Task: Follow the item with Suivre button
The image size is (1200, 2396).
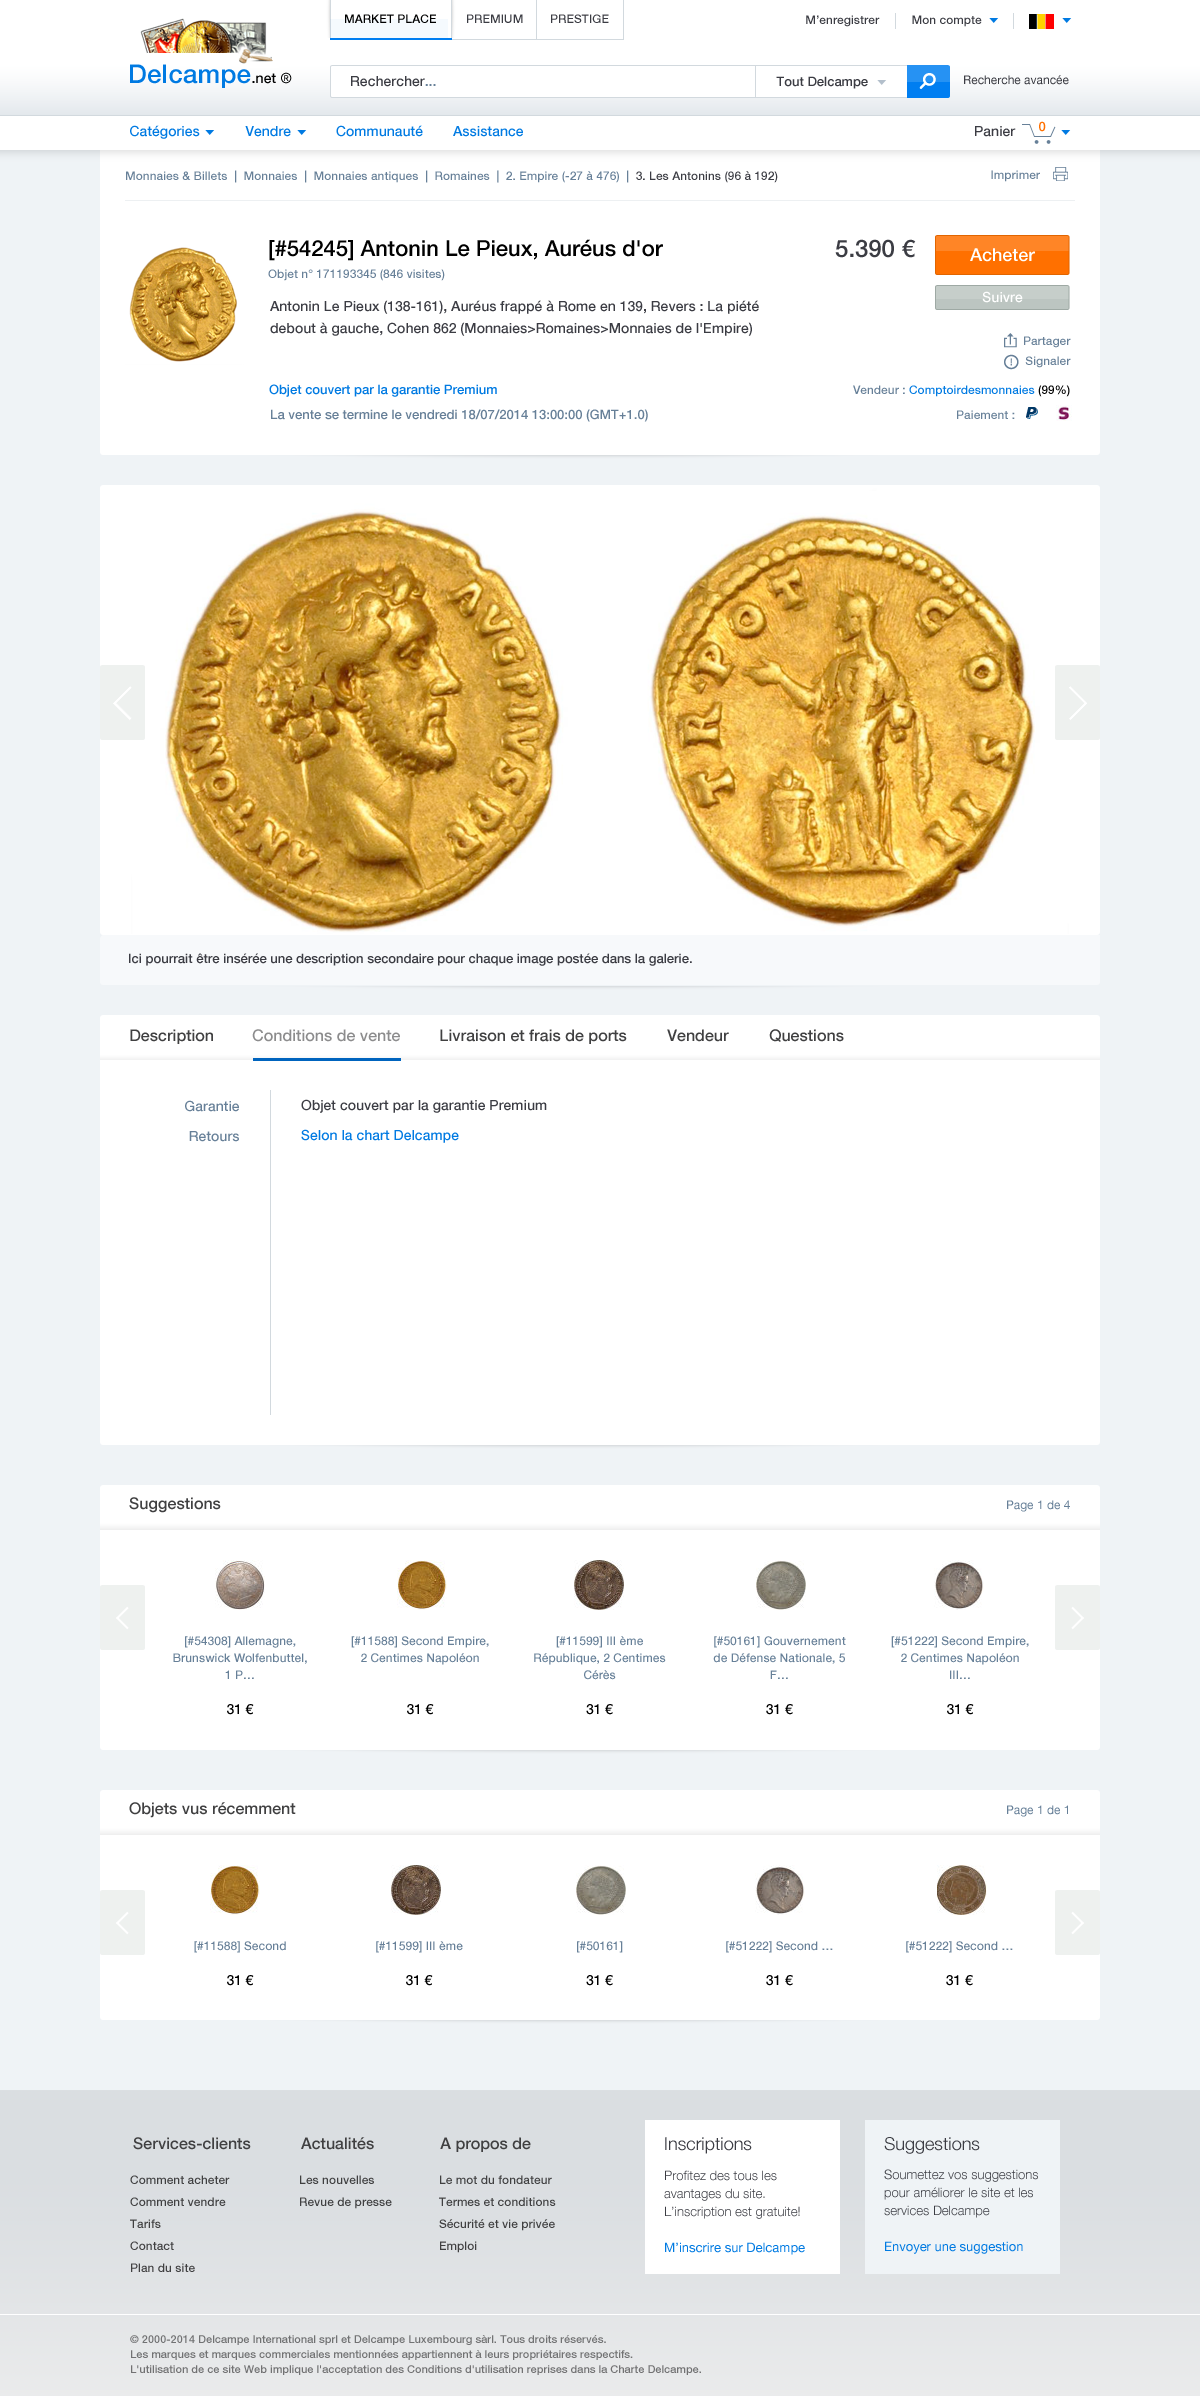Action: point(1002,297)
